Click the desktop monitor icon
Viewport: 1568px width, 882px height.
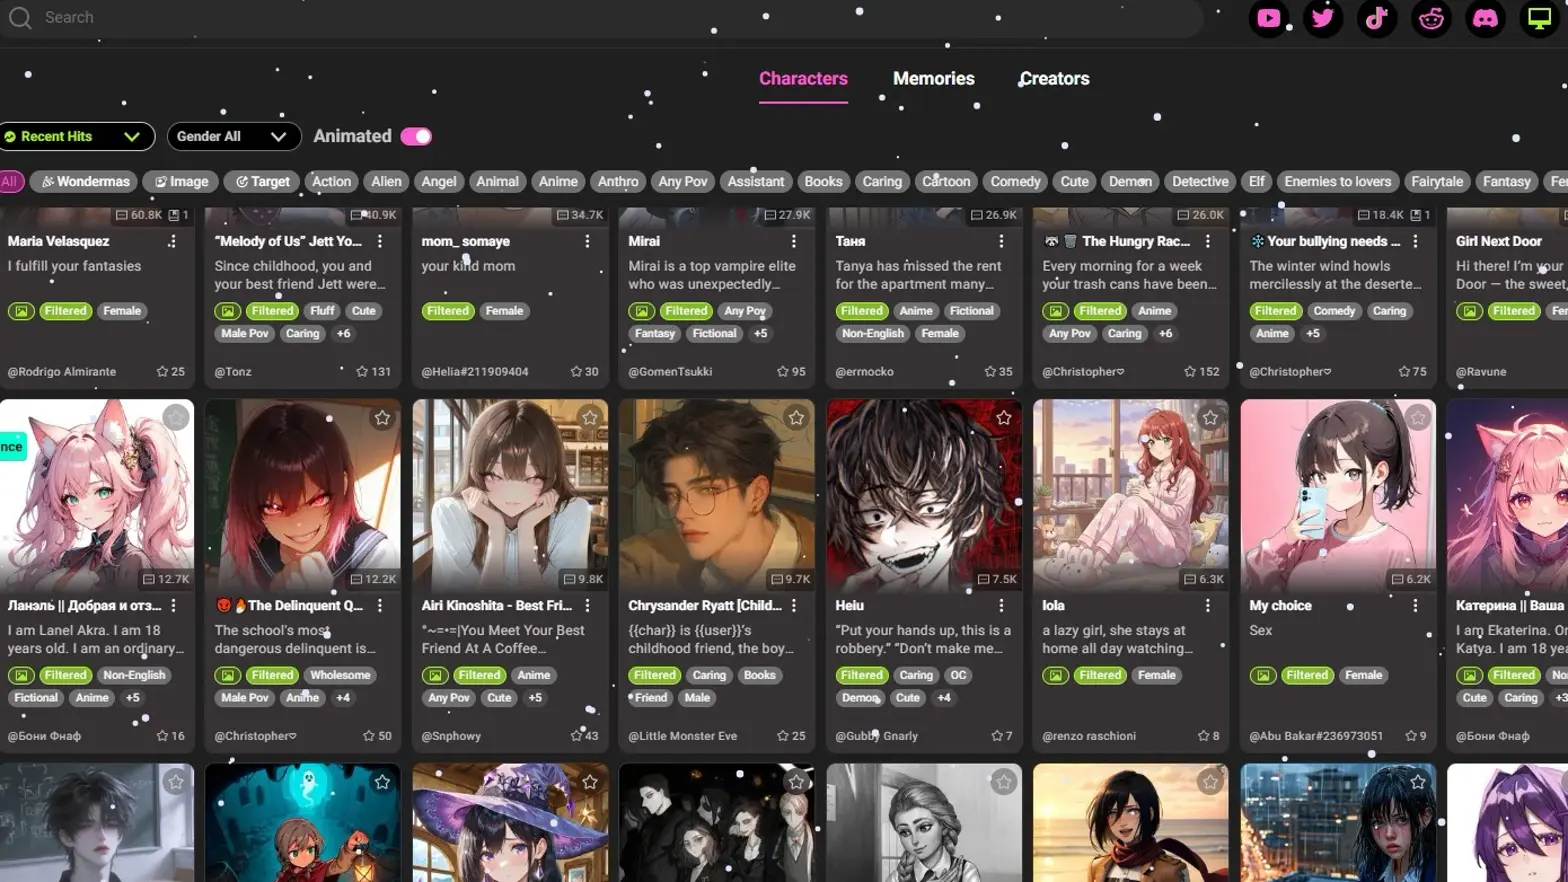coord(1539,18)
